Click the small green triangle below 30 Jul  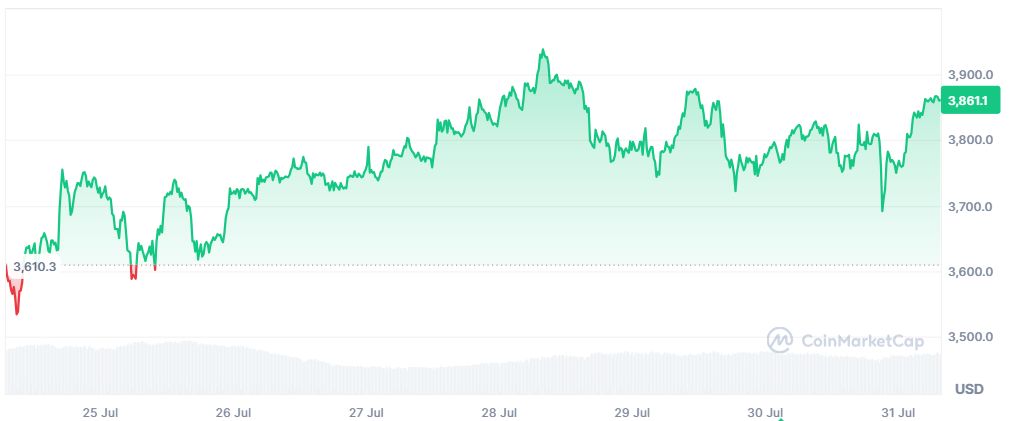coord(781,419)
